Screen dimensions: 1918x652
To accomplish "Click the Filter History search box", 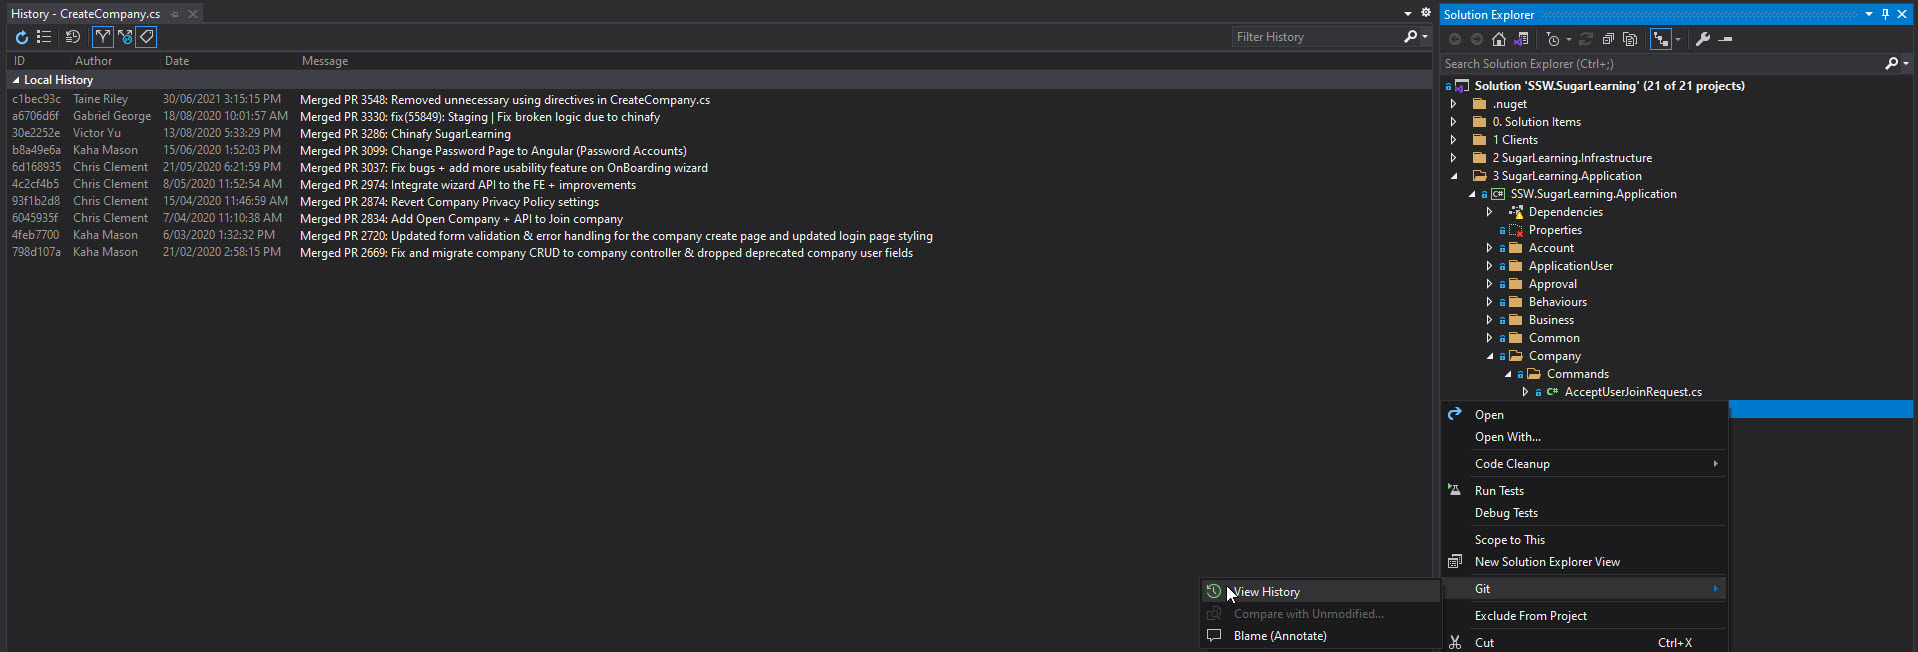I will 1315,37.
